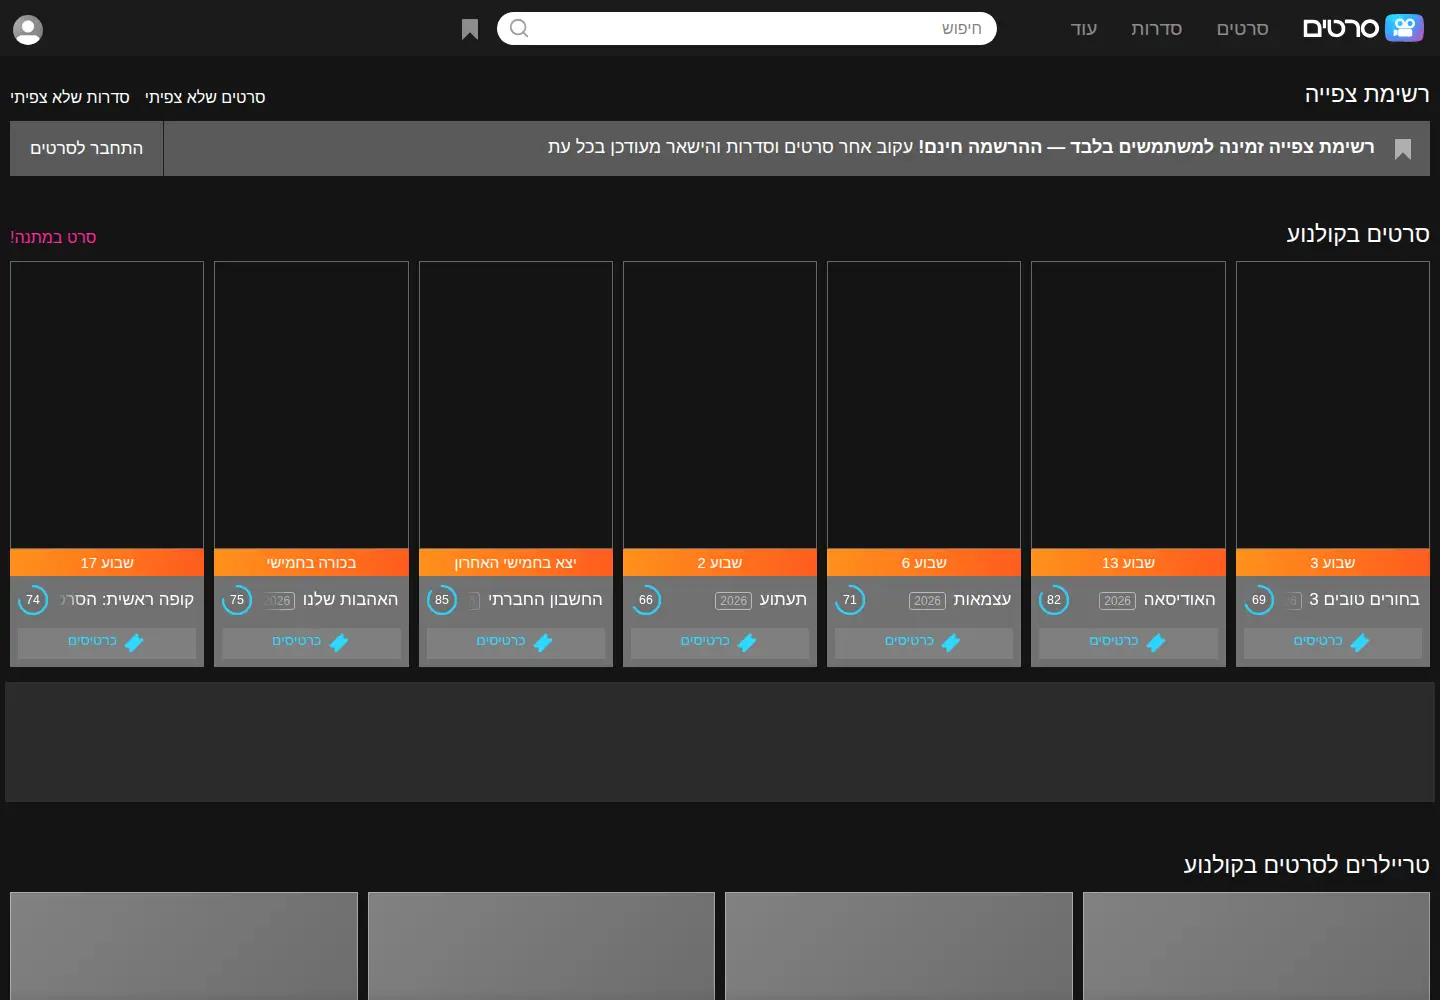Click the רשימת צפייה page title
Screen dimensions: 1440x1000
(x=1366, y=94)
